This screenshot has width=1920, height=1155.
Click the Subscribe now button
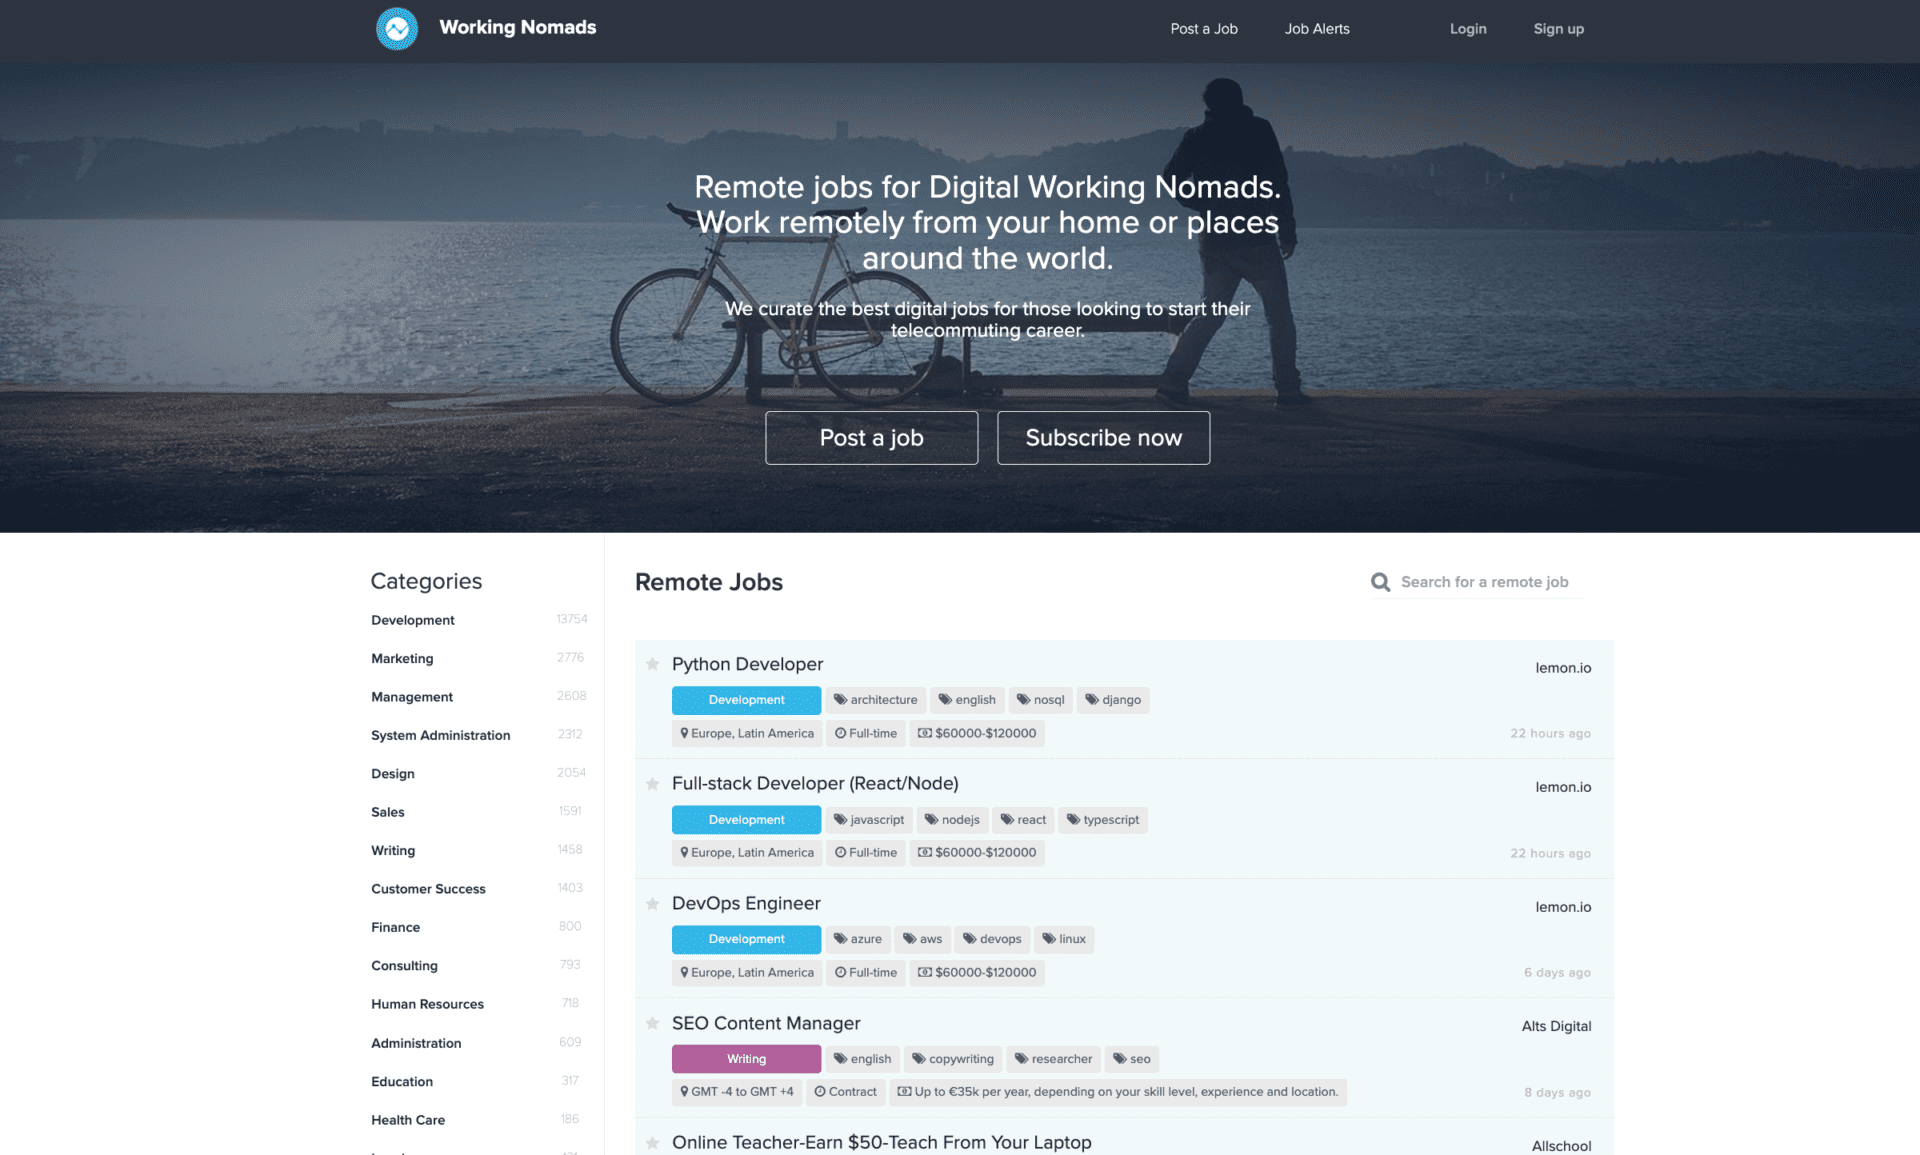point(1104,436)
